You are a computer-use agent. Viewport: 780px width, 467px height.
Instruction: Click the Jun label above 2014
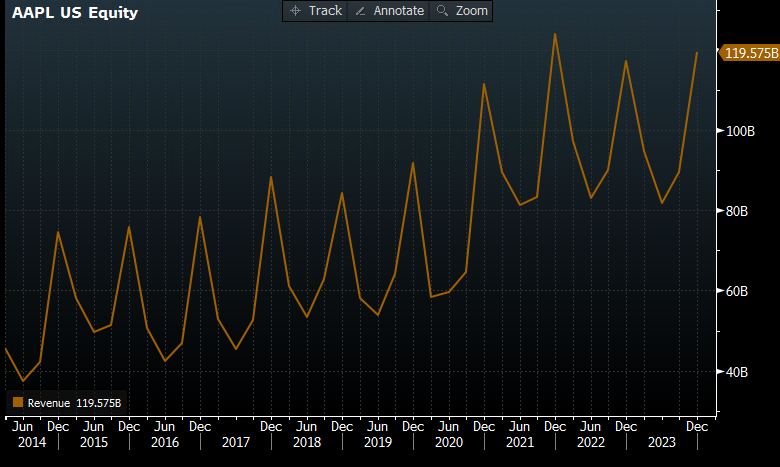[x=22, y=427]
